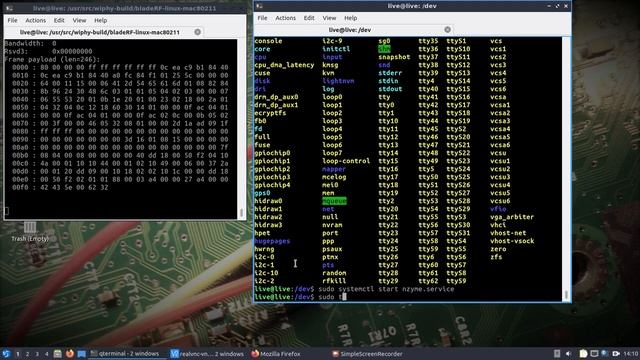The image size is (640, 360).
Task: Open the display/network tray icon
Action: click(594, 353)
